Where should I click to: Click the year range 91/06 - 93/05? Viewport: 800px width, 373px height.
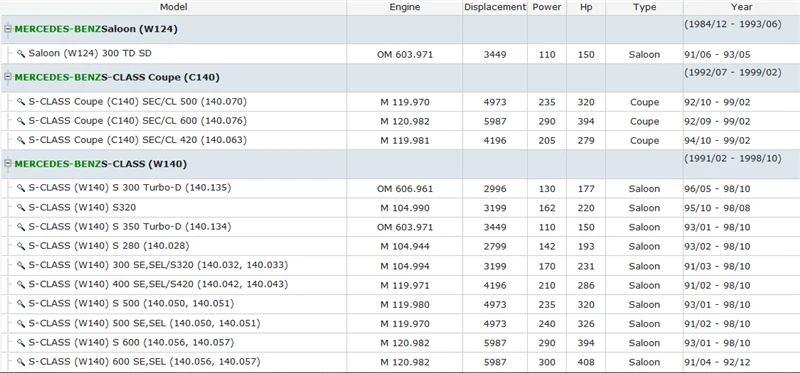pos(717,55)
